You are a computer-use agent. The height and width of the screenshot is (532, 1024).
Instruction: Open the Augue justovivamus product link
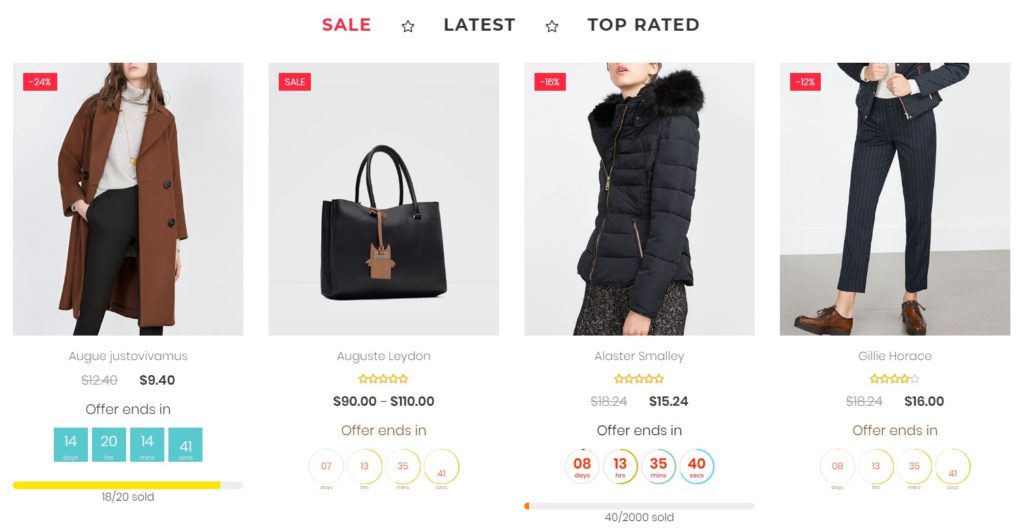tap(128, 356)
